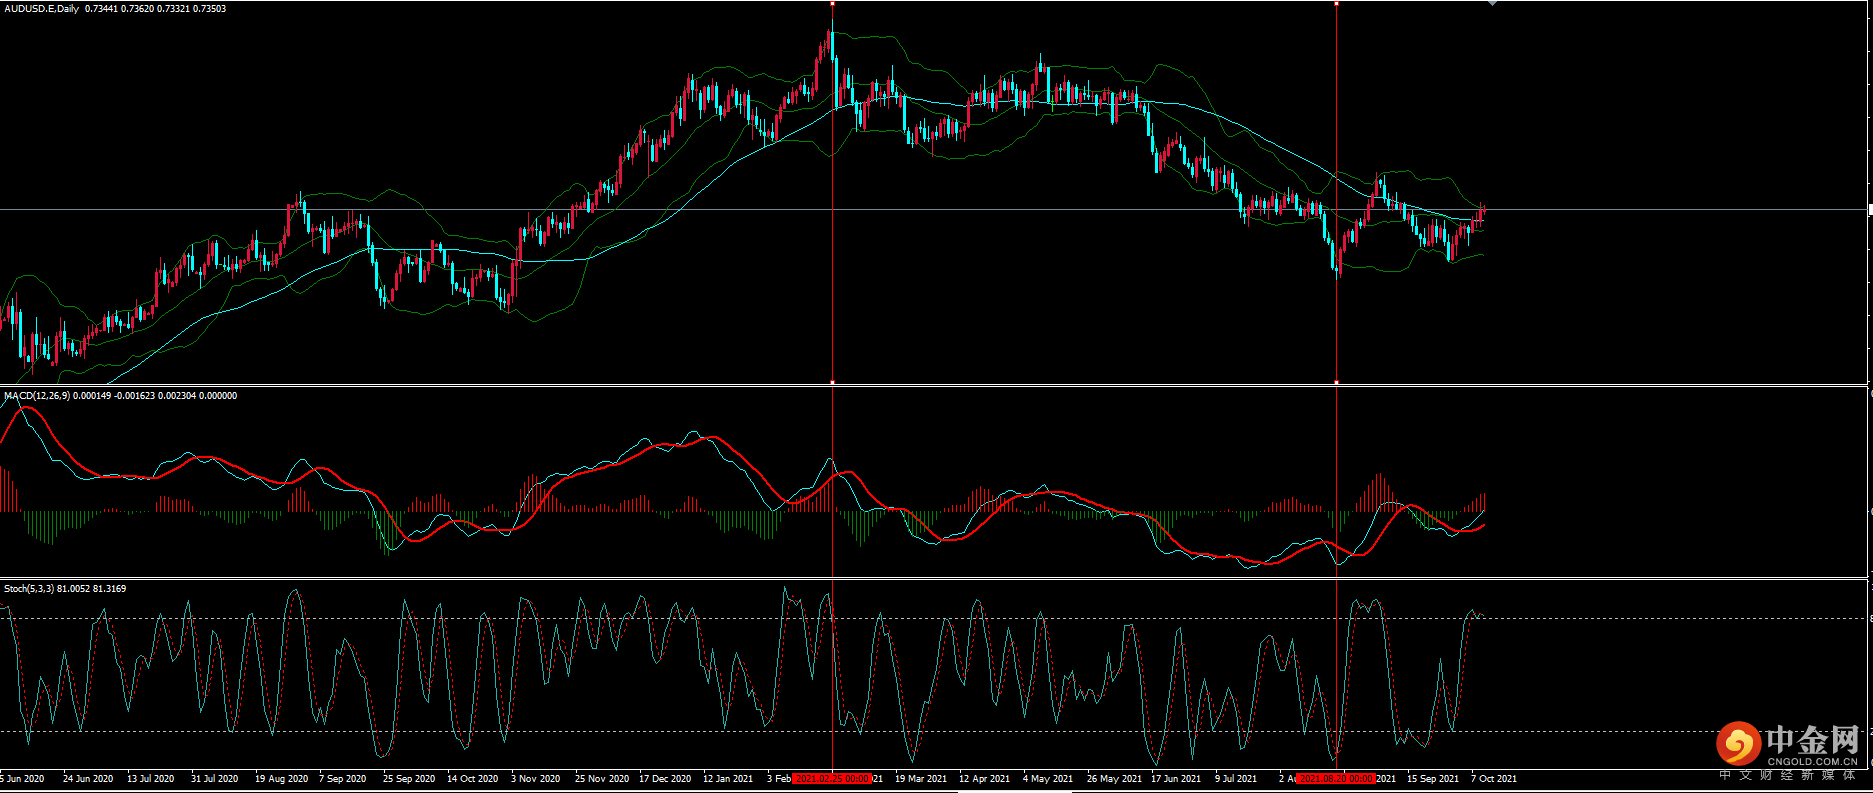Click the 2021.08.20 red date label
Image resolution: width=1873 pixels, height=793 pixels.
[x=1336, y=779]
